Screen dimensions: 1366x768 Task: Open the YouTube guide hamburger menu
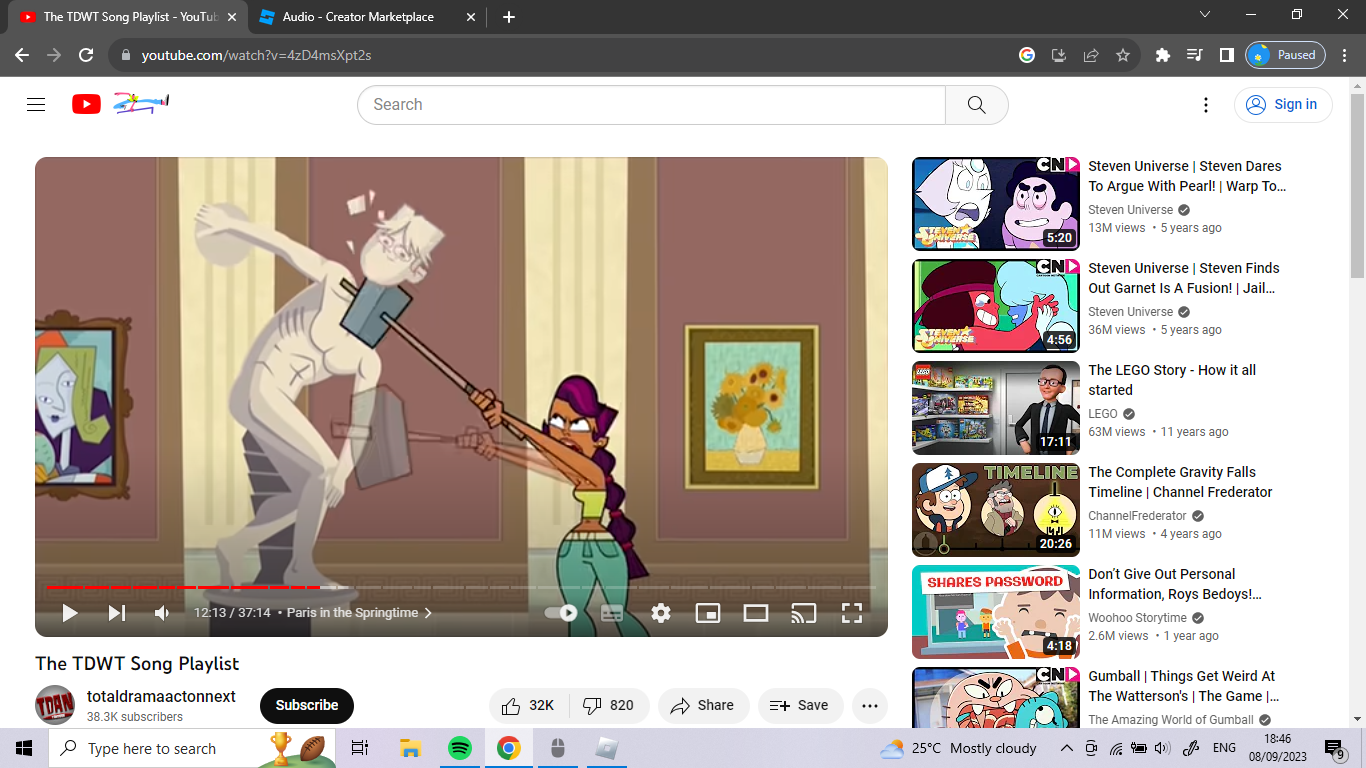pyautogui.click(x=36, y=104)
